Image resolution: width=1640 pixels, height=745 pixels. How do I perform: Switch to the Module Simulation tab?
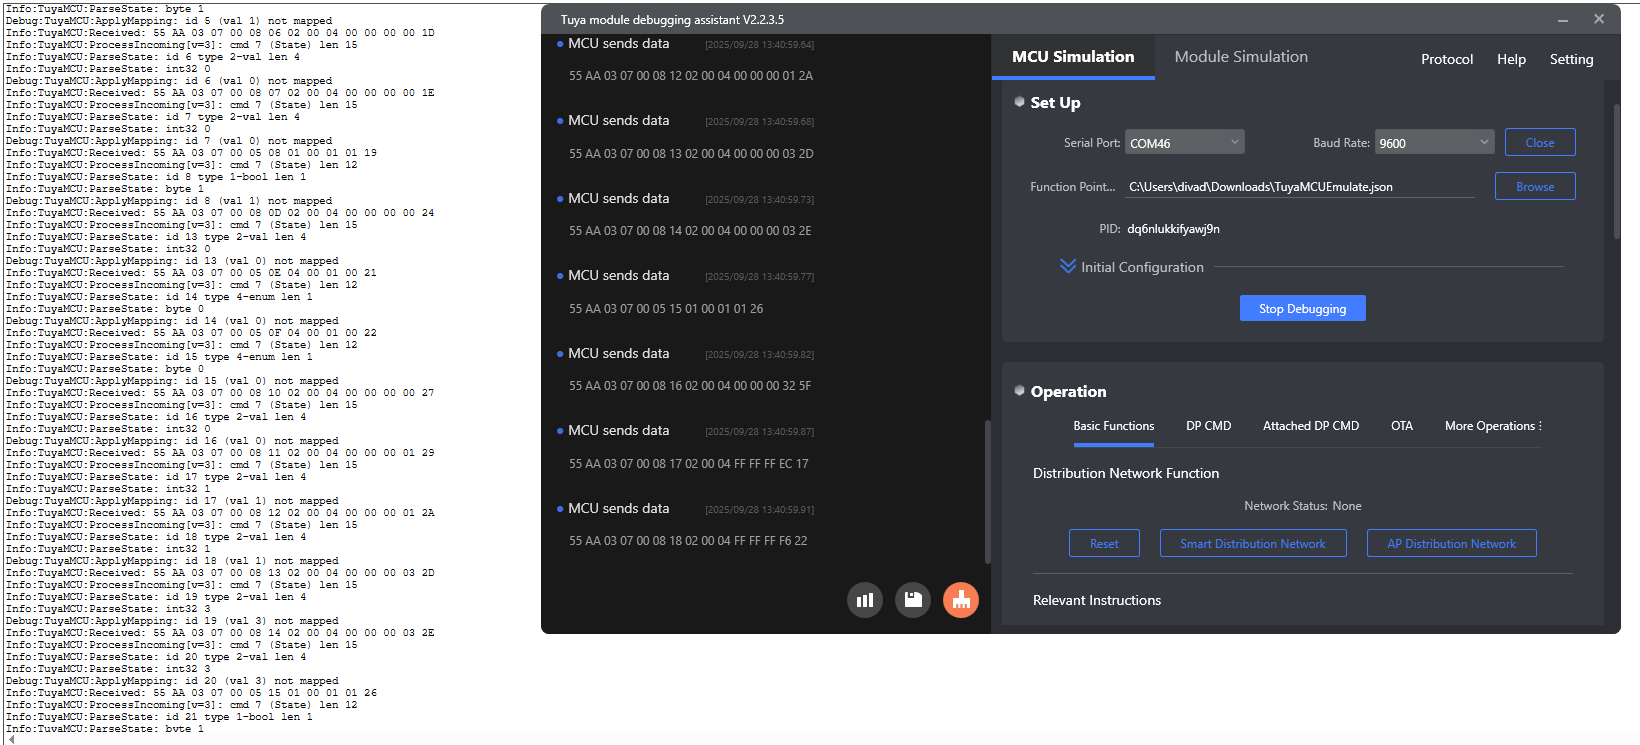point(1241,57)
